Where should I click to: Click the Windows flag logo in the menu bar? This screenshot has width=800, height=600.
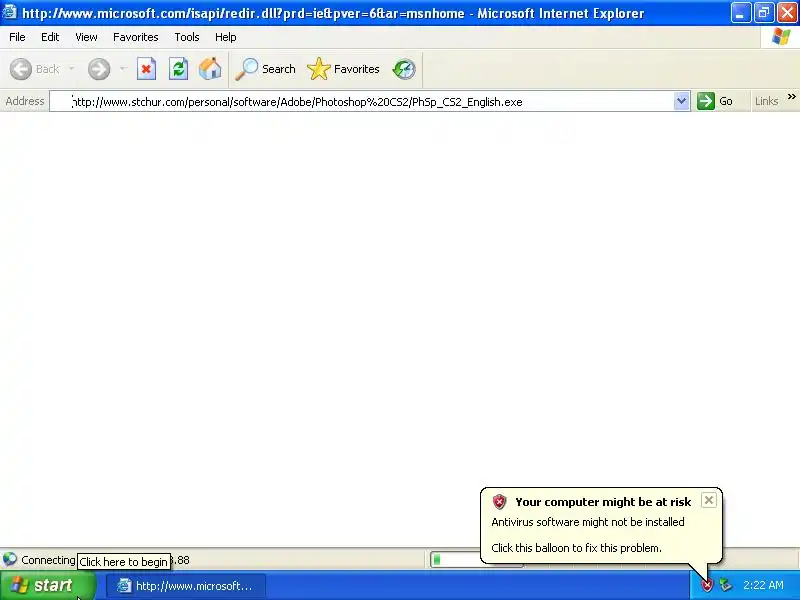pos(781,37)
